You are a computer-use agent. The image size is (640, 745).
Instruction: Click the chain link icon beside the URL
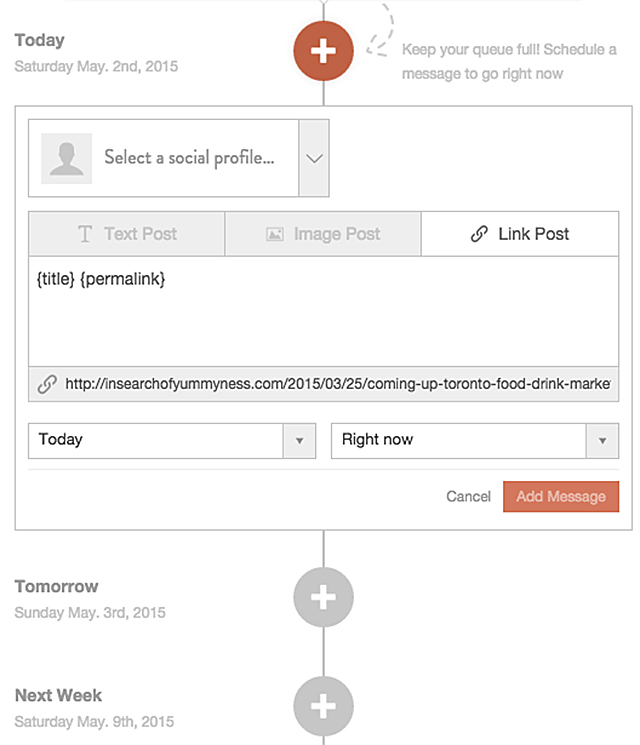pyautogui.click(x=47, y=384)
